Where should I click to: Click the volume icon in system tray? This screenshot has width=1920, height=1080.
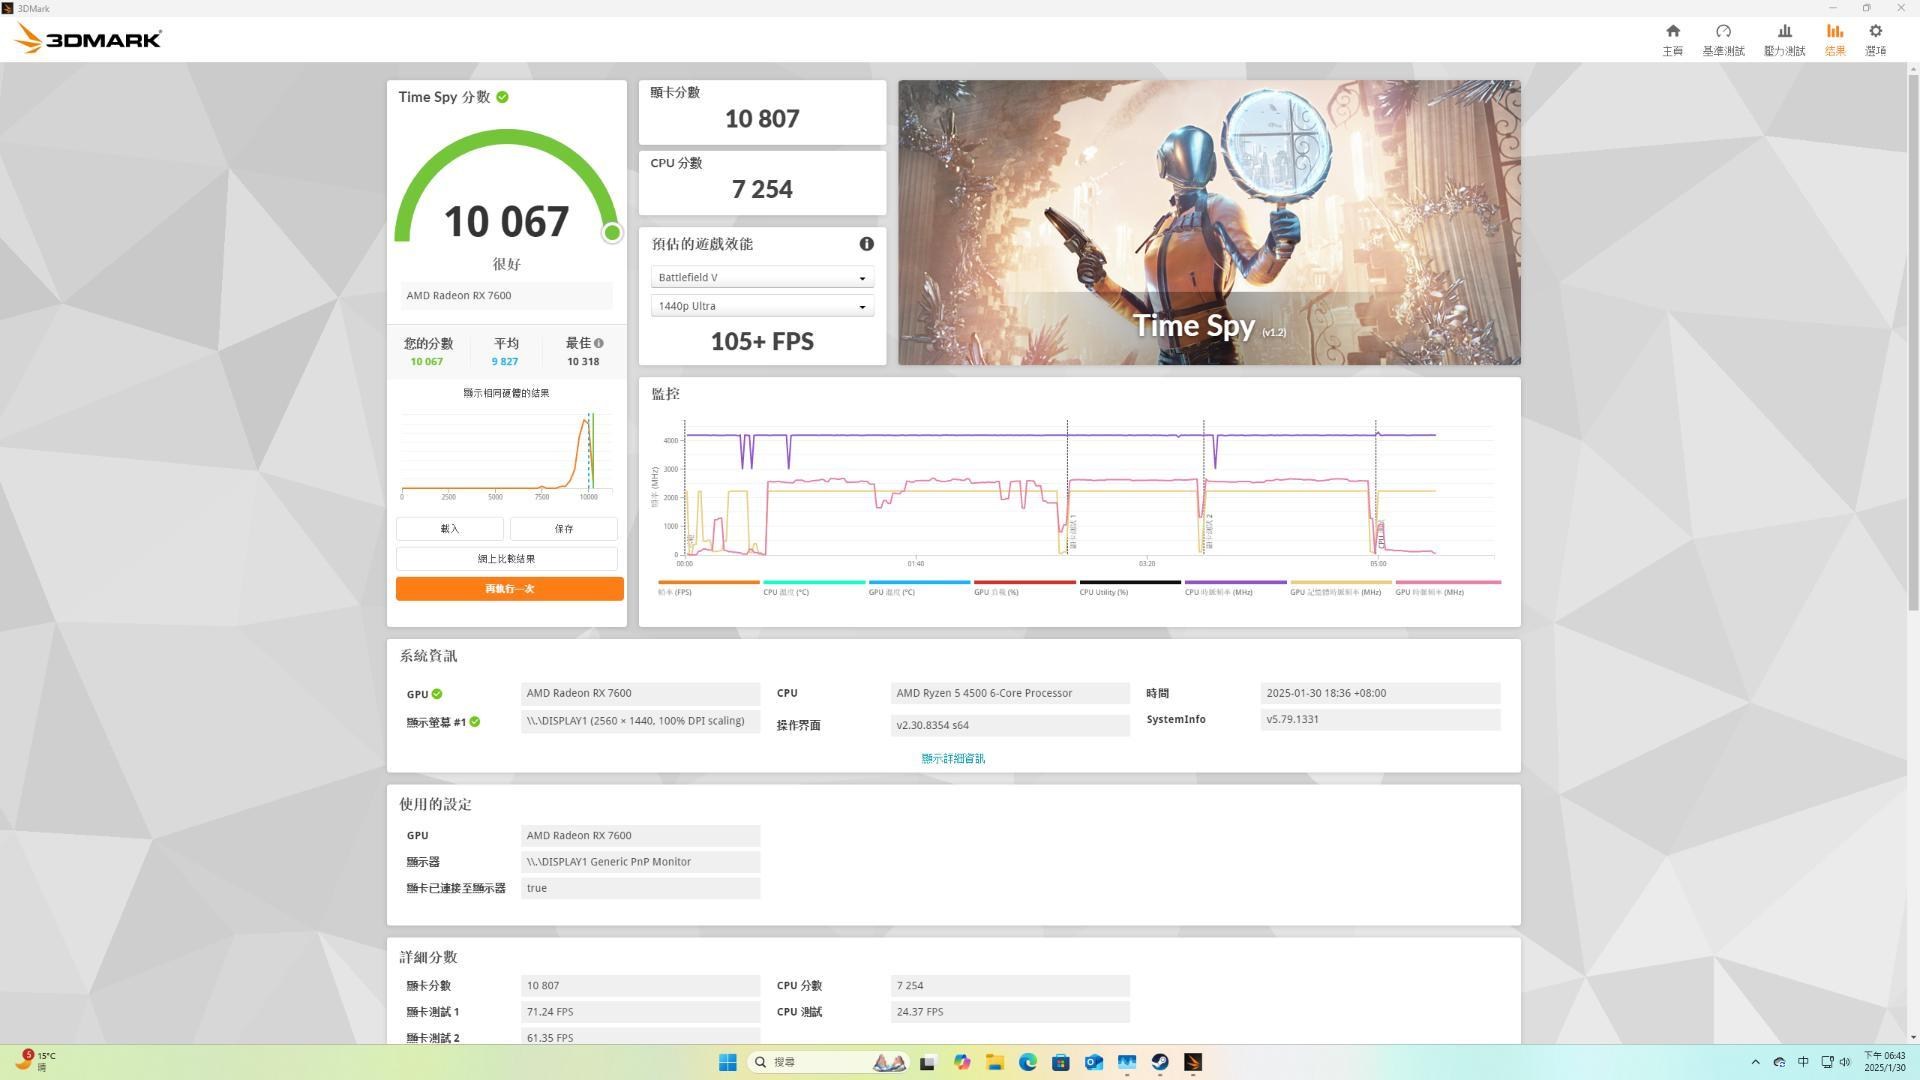pyautogui.click(x=1845, y=1062)
